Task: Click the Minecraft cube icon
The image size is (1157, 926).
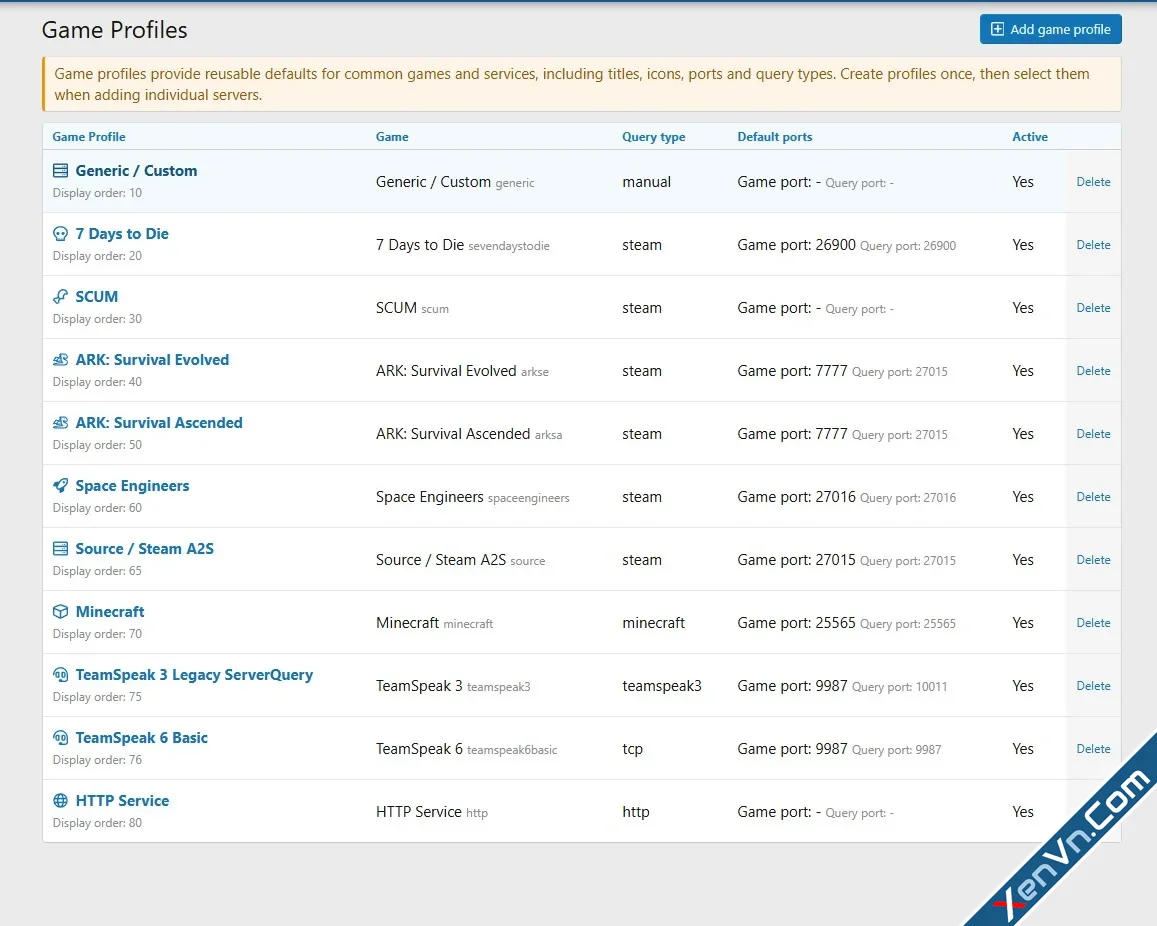Action: (x=61, y=612)
